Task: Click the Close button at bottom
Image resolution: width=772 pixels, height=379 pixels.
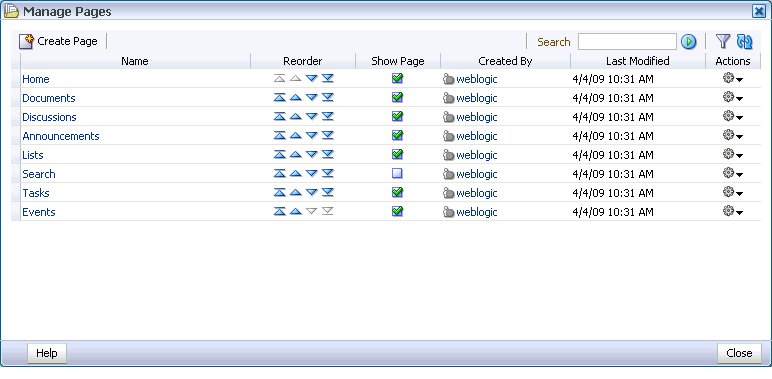Action: [x=739, y=353]
